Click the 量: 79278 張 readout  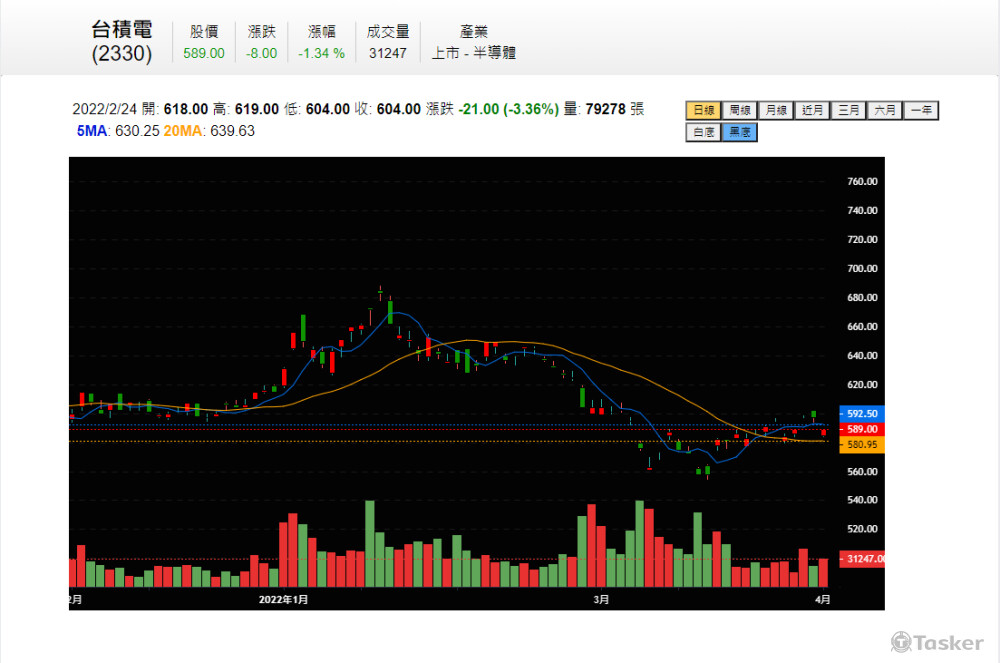(x=603, y=109)
